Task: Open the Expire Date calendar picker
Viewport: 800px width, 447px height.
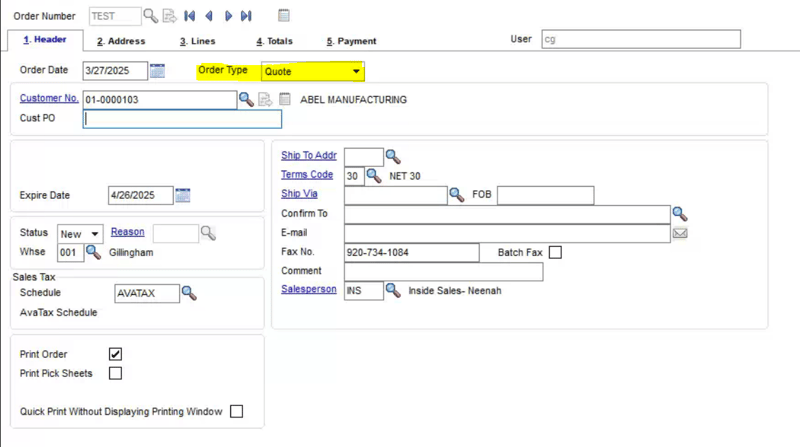Action: (x=182, y=196)
